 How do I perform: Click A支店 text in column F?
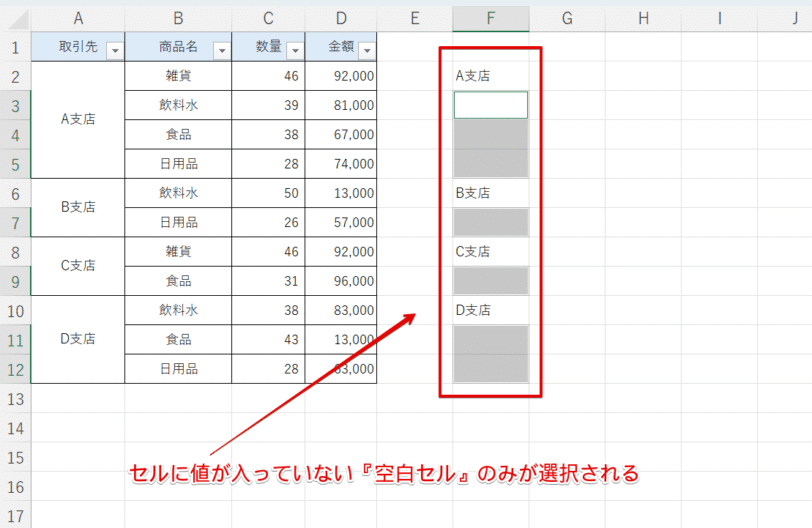(x=473, y=76)
